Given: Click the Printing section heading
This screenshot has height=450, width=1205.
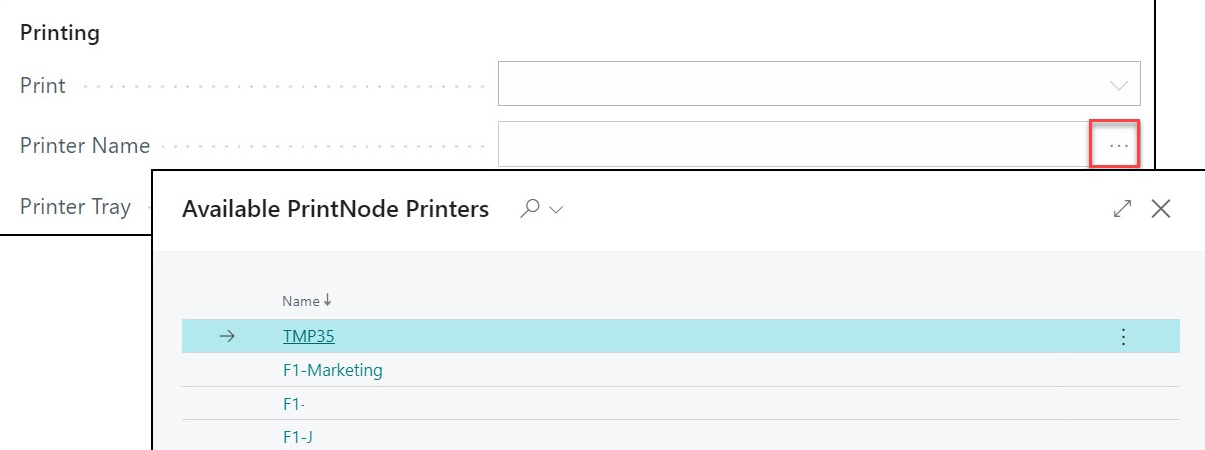Looking at the screenshot, I should point(60,33).
